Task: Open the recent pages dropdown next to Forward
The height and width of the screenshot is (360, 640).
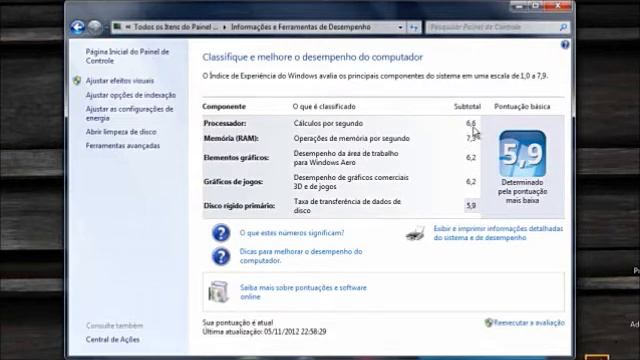Action: point(106,28)
